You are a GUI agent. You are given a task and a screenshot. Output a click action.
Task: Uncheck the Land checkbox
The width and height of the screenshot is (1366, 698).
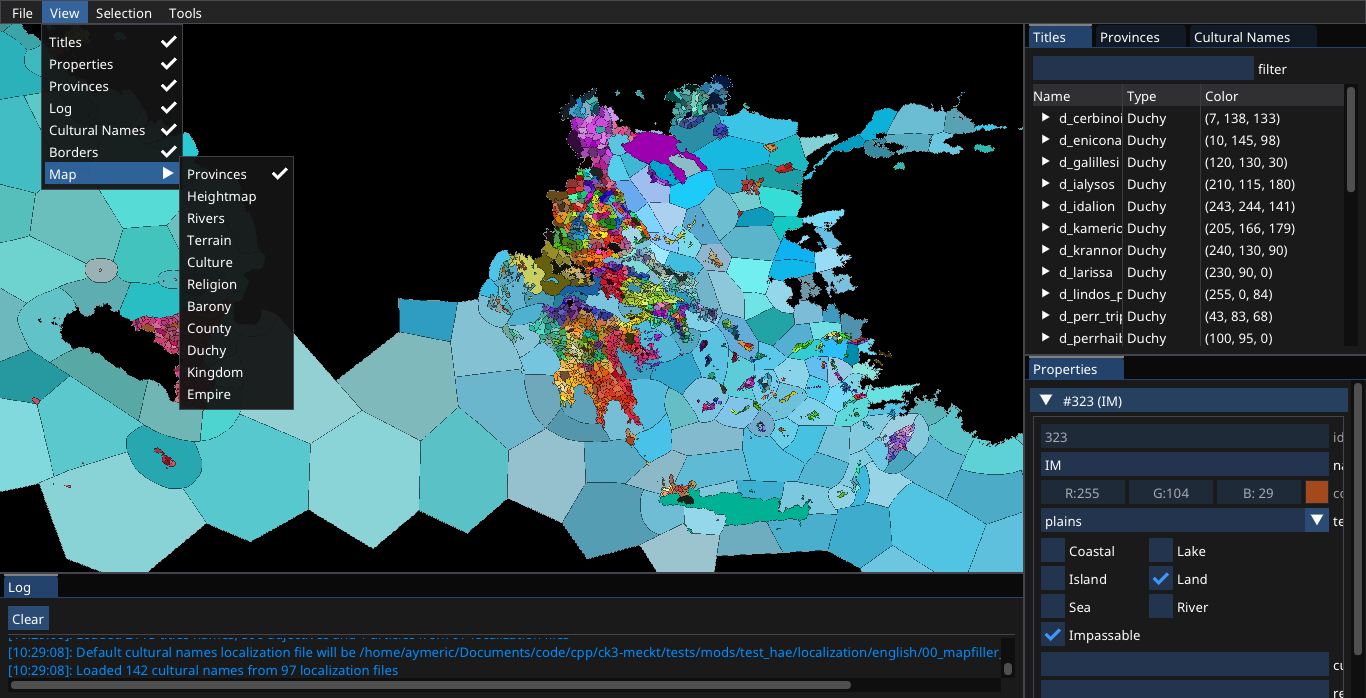pyautogui.click(x=1161, y=579)
